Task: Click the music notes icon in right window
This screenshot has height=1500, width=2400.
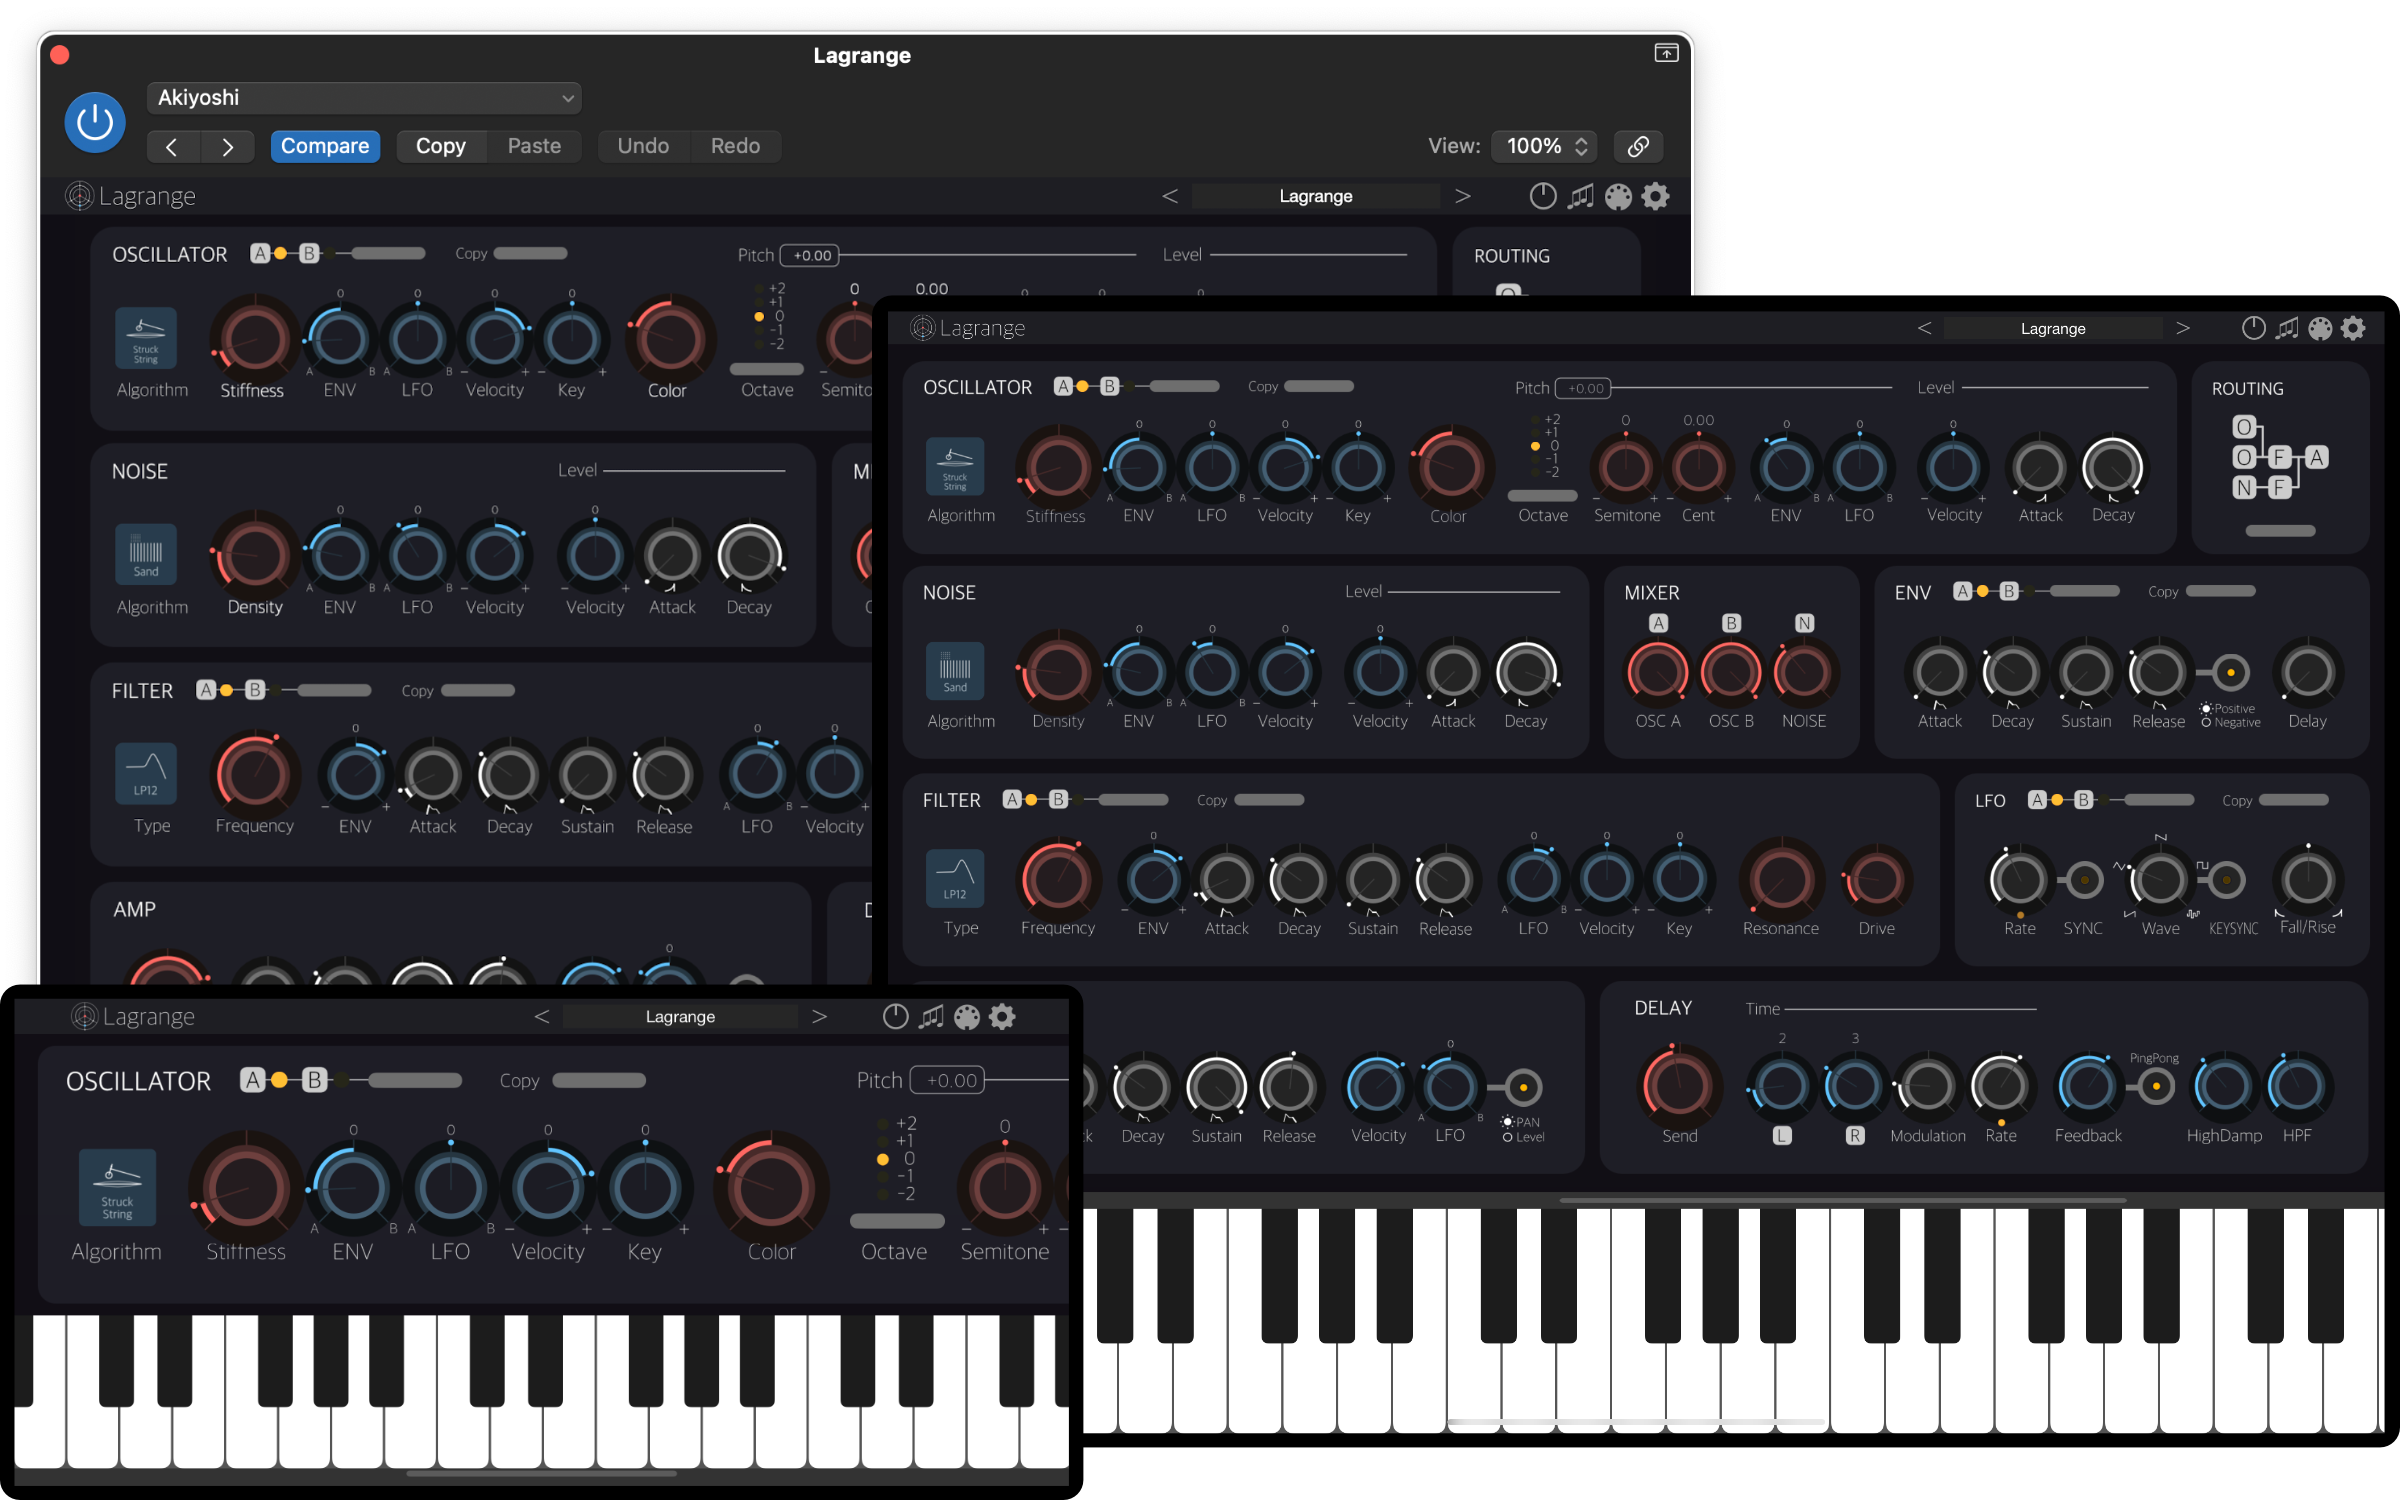Action: [2287, 328]
